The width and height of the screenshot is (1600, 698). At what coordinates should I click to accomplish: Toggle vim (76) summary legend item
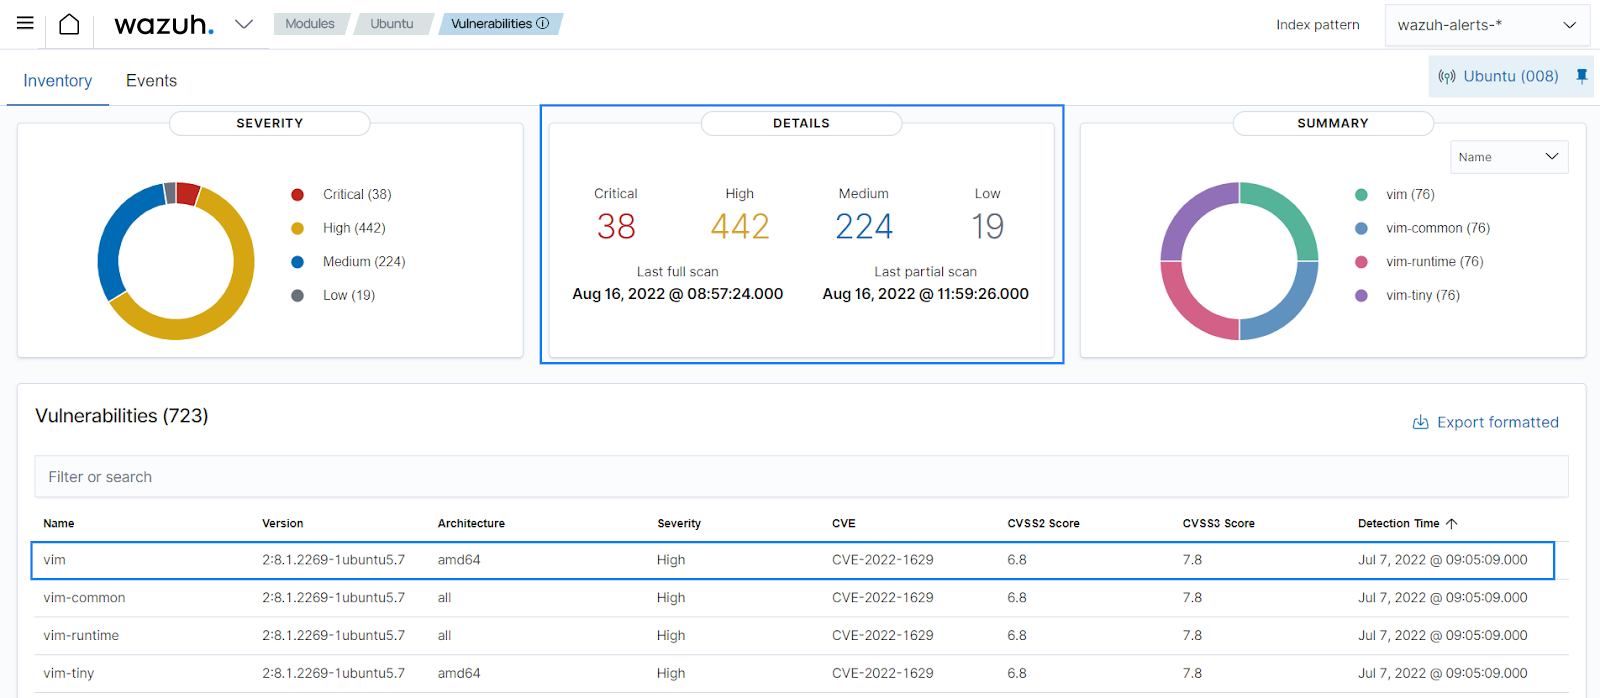[1395, 195]
